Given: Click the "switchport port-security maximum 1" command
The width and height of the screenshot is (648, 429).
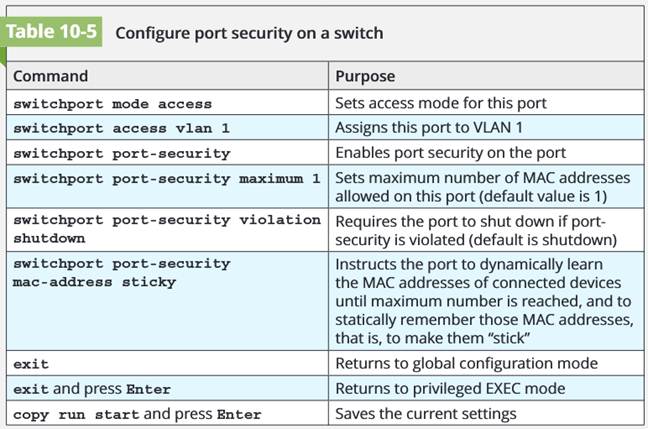Looking at the screenshot, I should click(x=166, y=179).
